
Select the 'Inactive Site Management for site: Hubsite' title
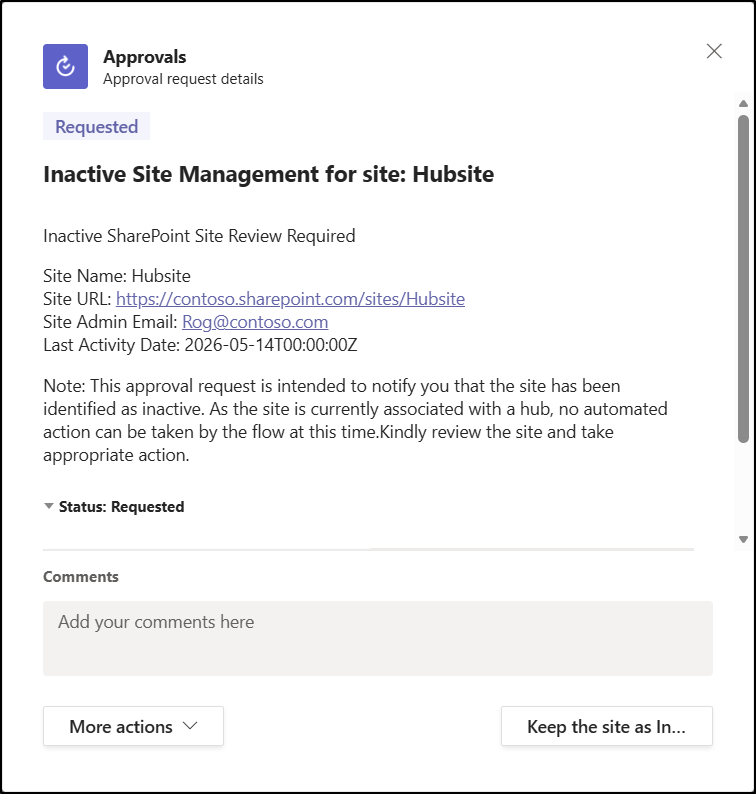point(268,174)
